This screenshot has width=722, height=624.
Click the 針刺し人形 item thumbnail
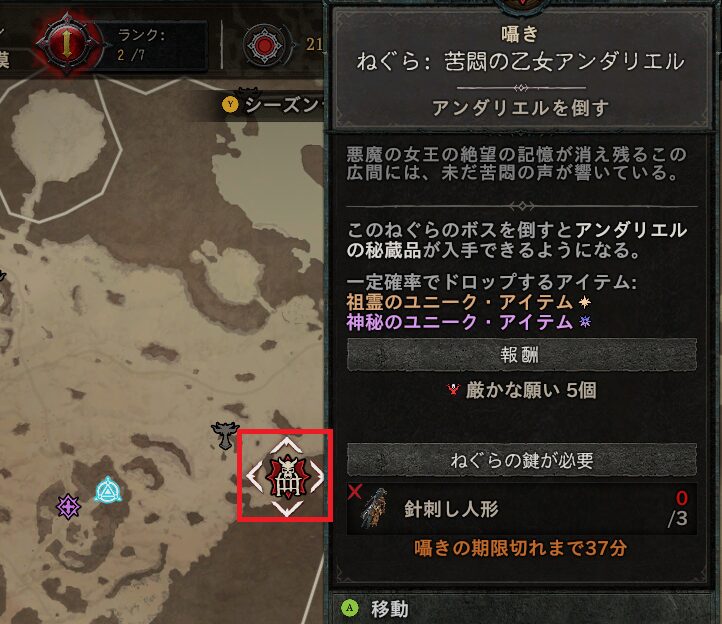[373, 508]
